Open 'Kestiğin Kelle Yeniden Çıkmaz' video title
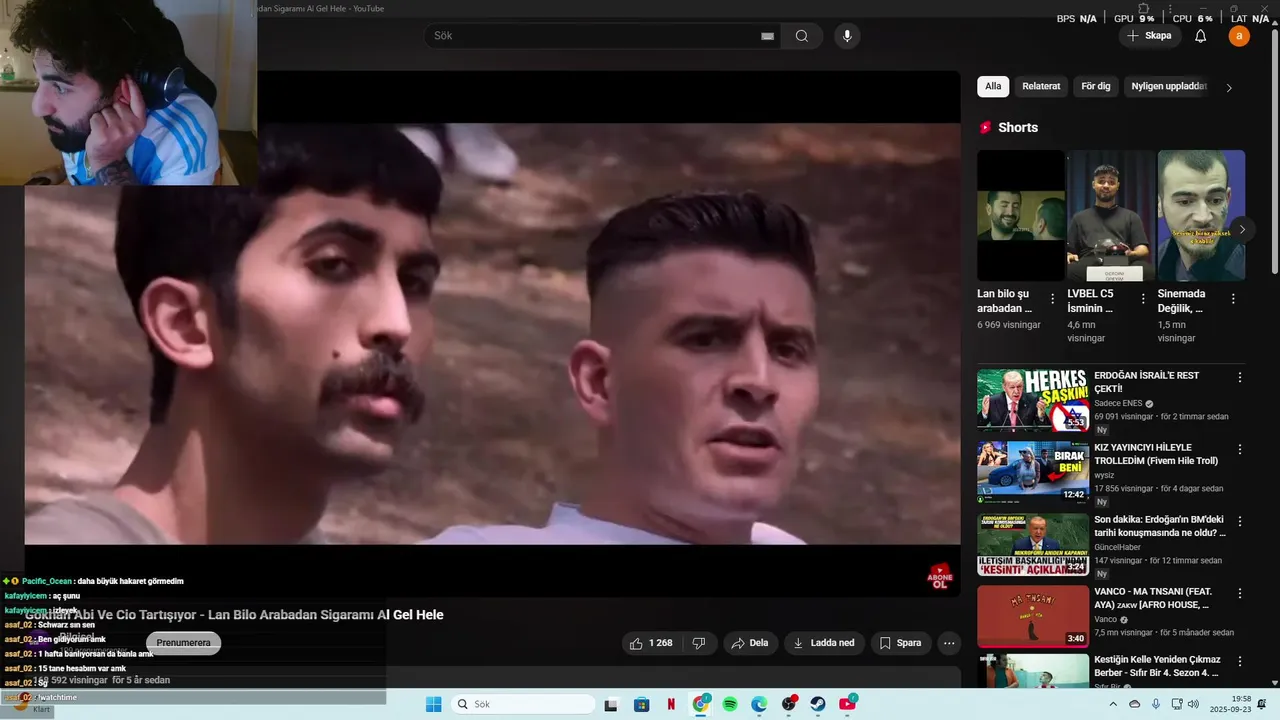 pyautogui.click(x=1158, y=665)
